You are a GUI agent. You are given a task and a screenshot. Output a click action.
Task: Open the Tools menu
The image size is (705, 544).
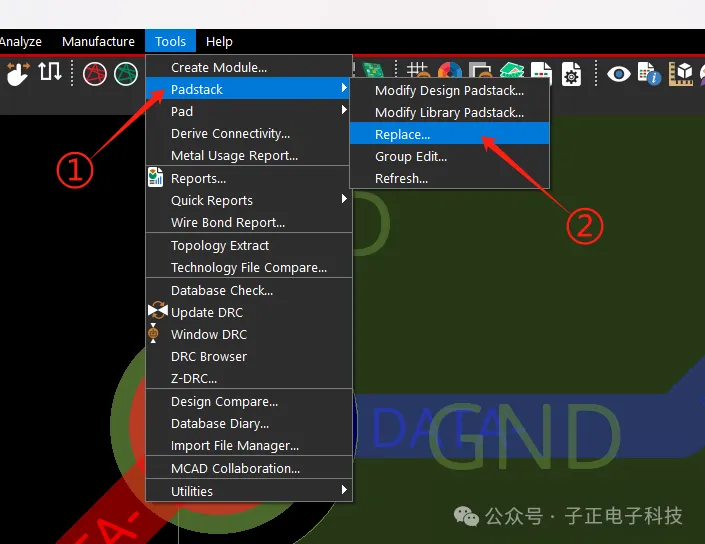170,41
